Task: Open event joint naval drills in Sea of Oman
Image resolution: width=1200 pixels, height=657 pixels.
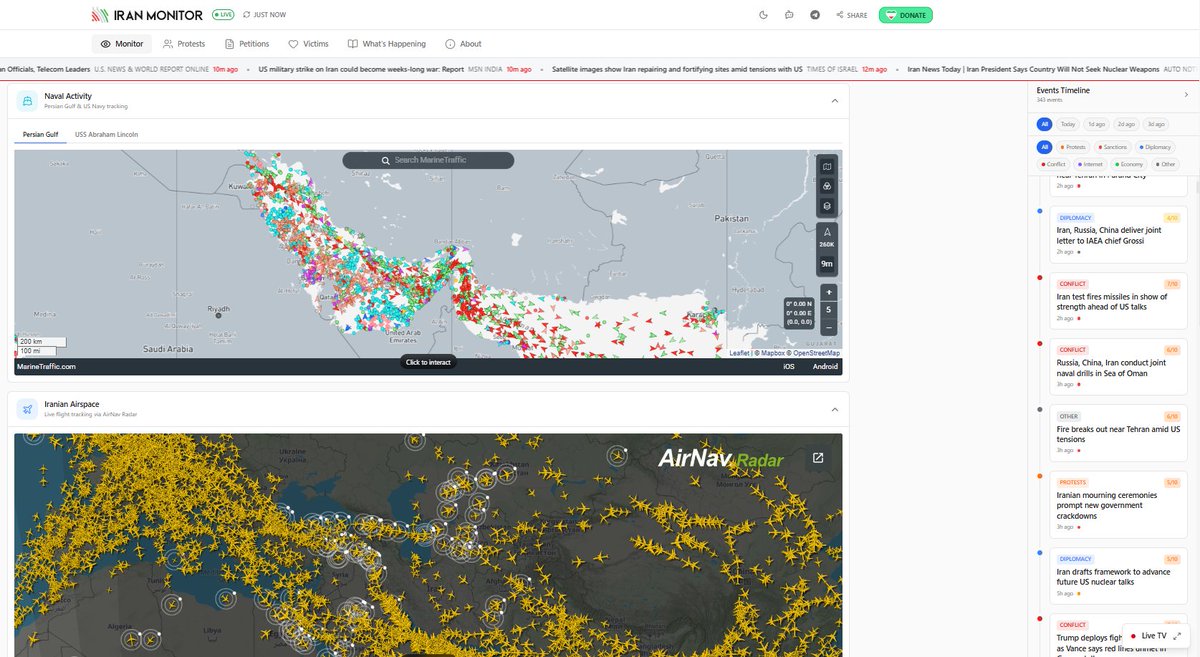Action: pos(1119,367)
